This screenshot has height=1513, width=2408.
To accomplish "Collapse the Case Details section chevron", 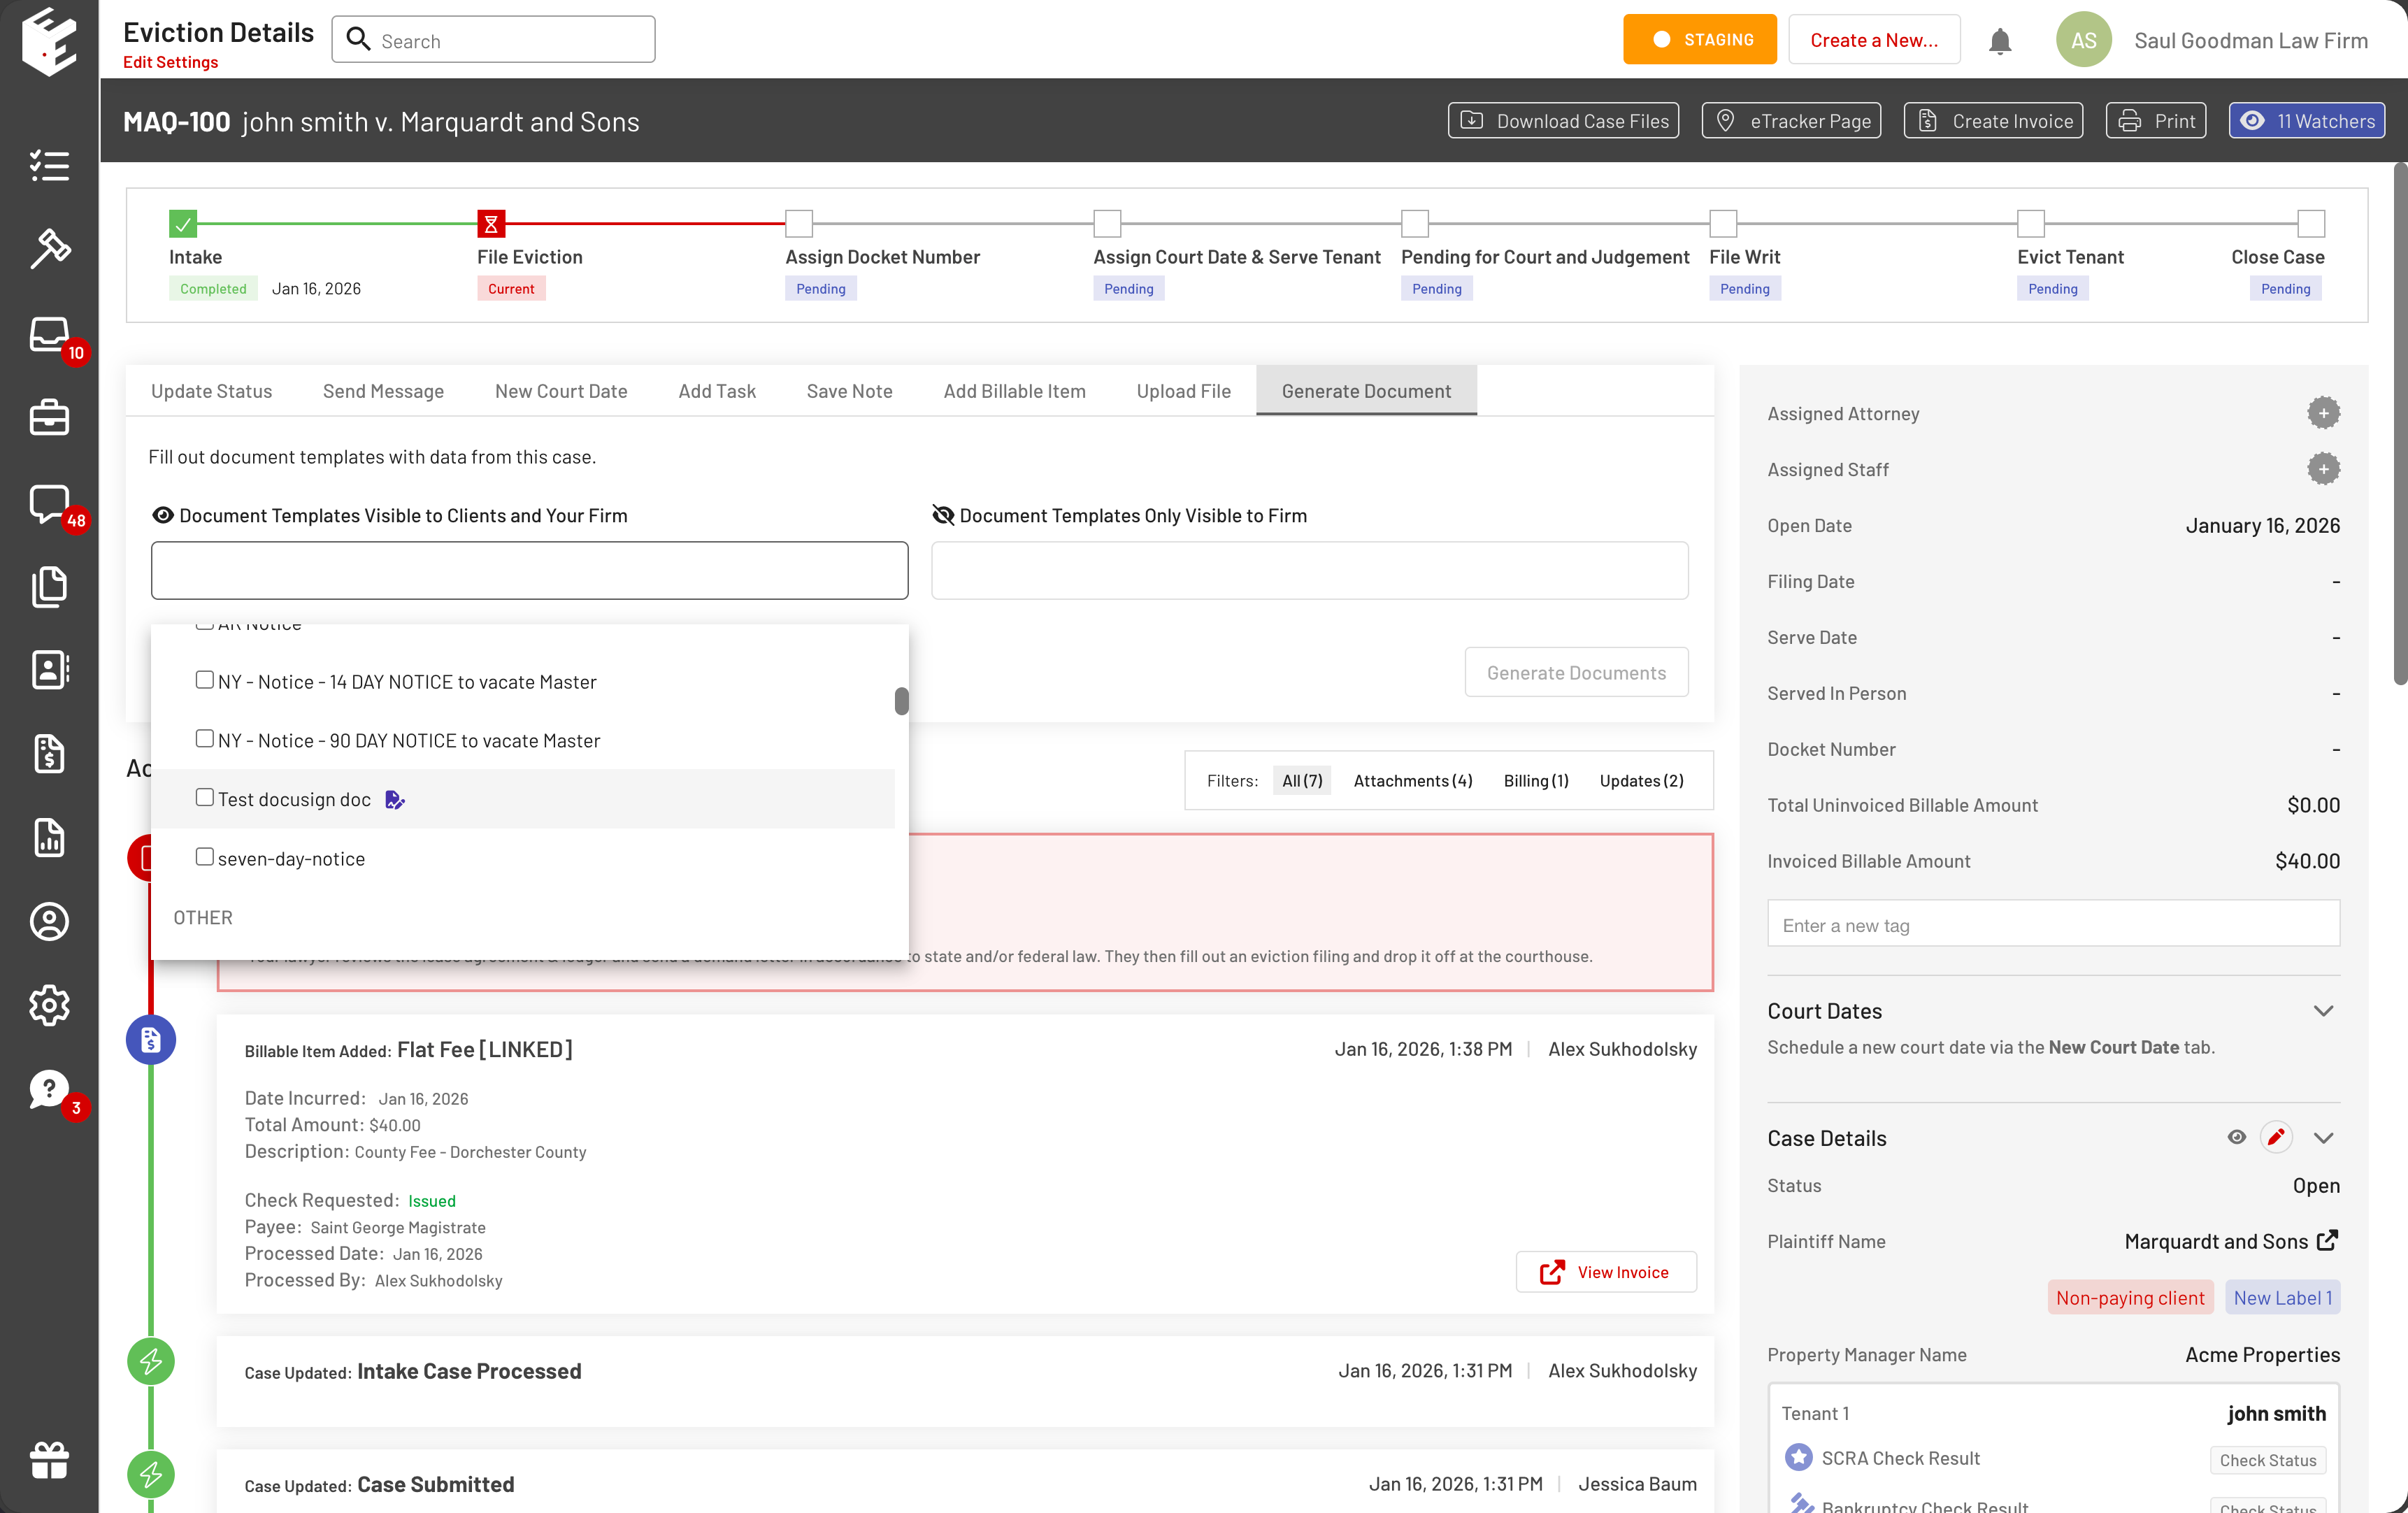I will (2323, 1138).
